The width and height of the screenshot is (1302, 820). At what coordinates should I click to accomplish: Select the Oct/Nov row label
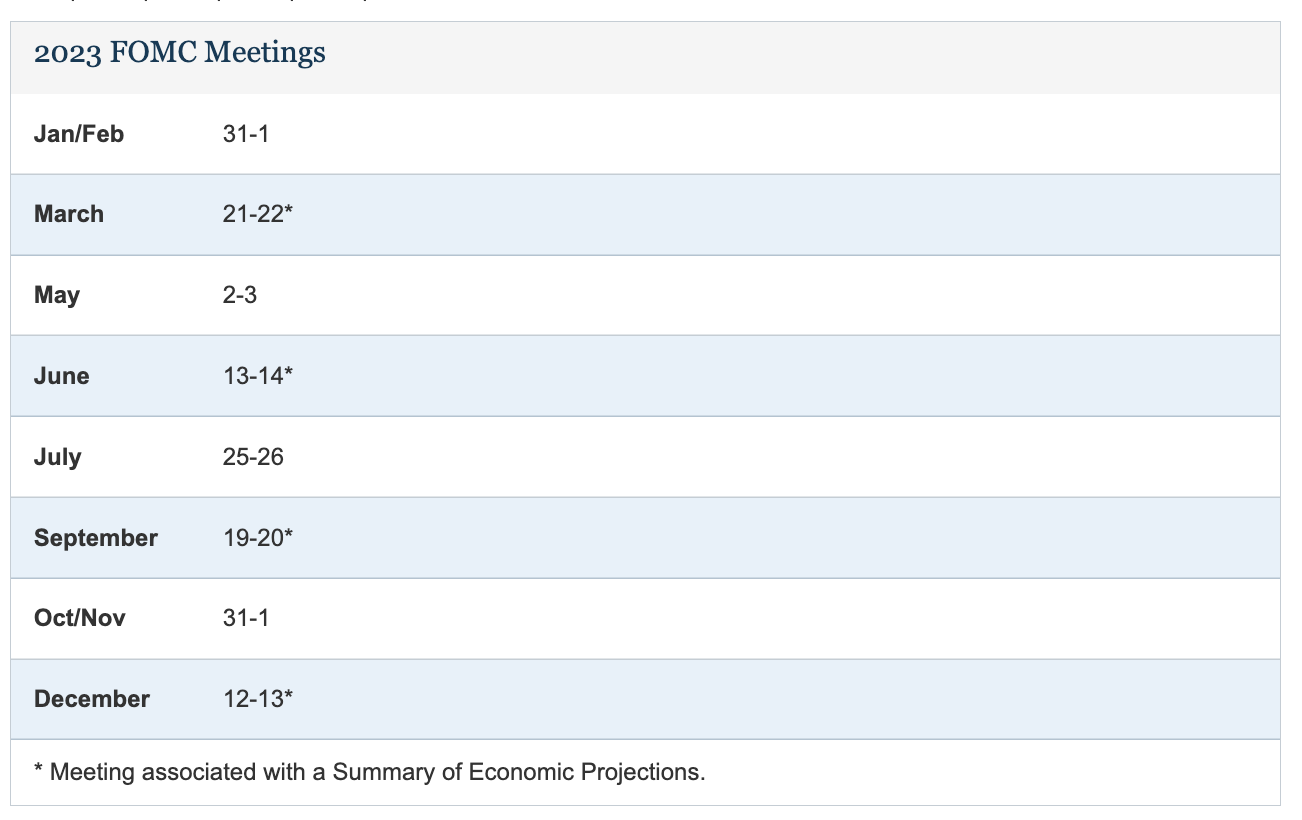point(80,618)
